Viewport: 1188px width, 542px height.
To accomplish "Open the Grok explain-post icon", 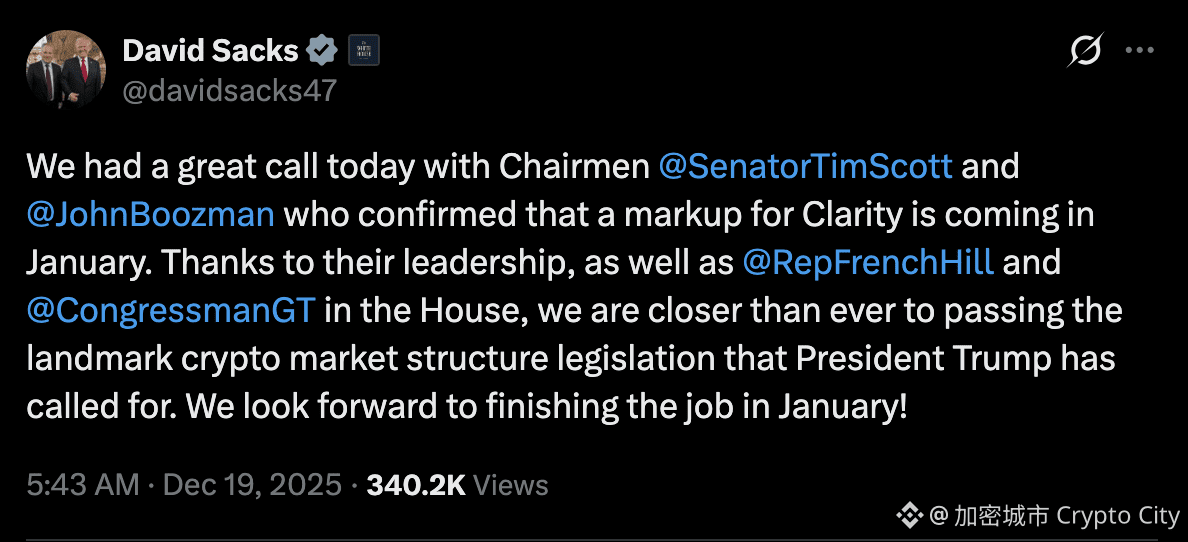I will (1084, 50).
